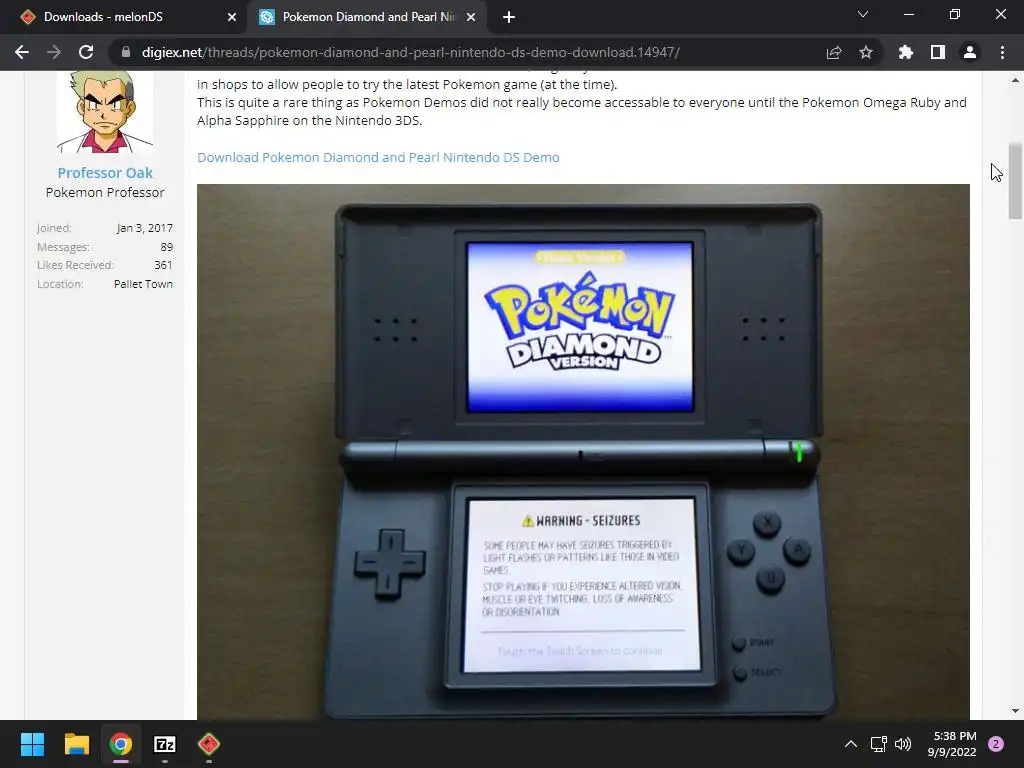The width and height of the screenshot is (1024, 768).
Task: Open Chrome three-dot menu
Action: pos(1002,52)
